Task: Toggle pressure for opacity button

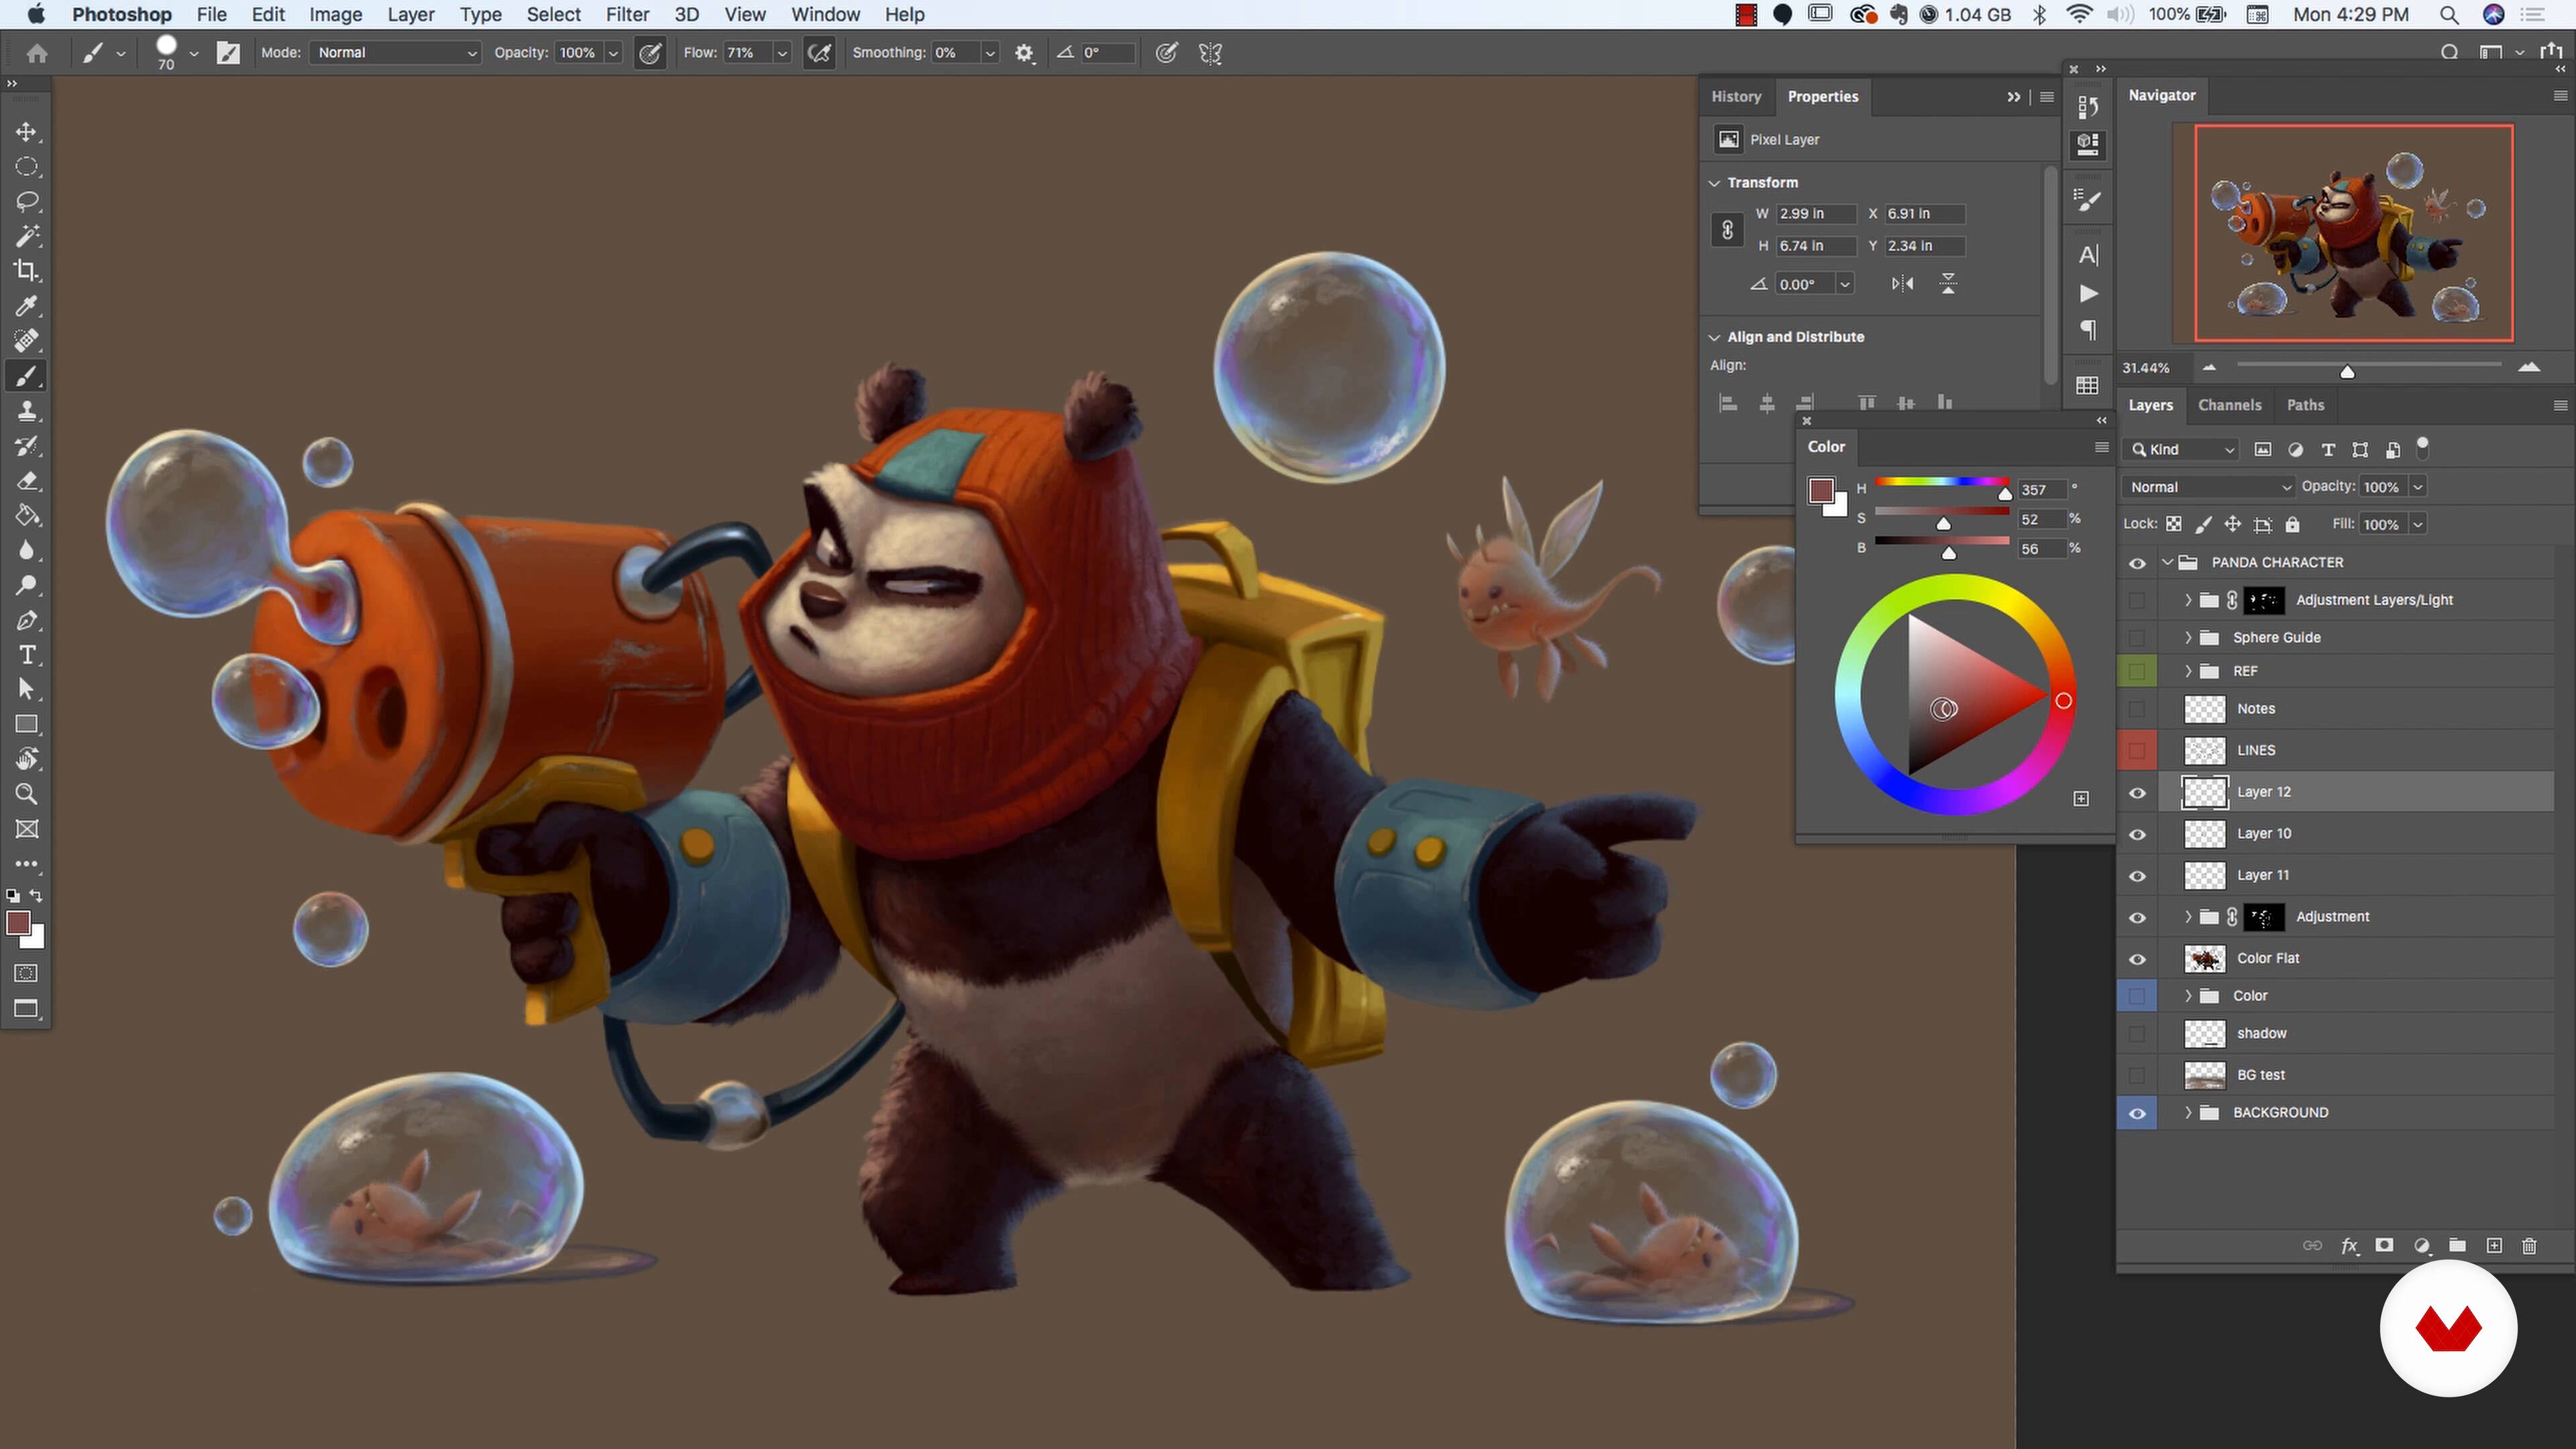Action: click(x=650, y=53)
